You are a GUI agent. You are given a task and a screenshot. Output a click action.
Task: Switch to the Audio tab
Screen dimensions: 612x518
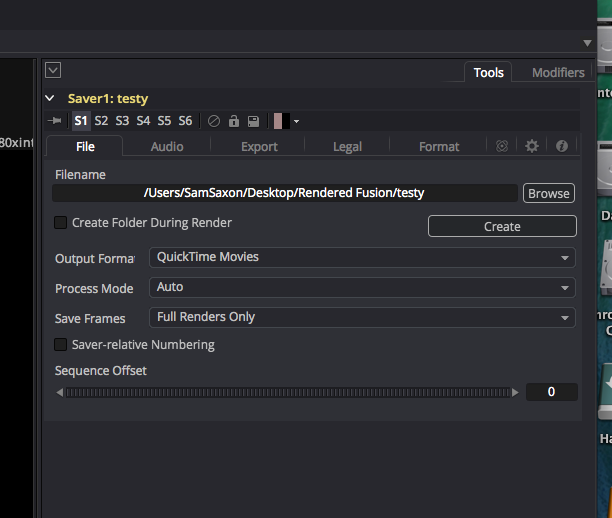click(167, 146)
